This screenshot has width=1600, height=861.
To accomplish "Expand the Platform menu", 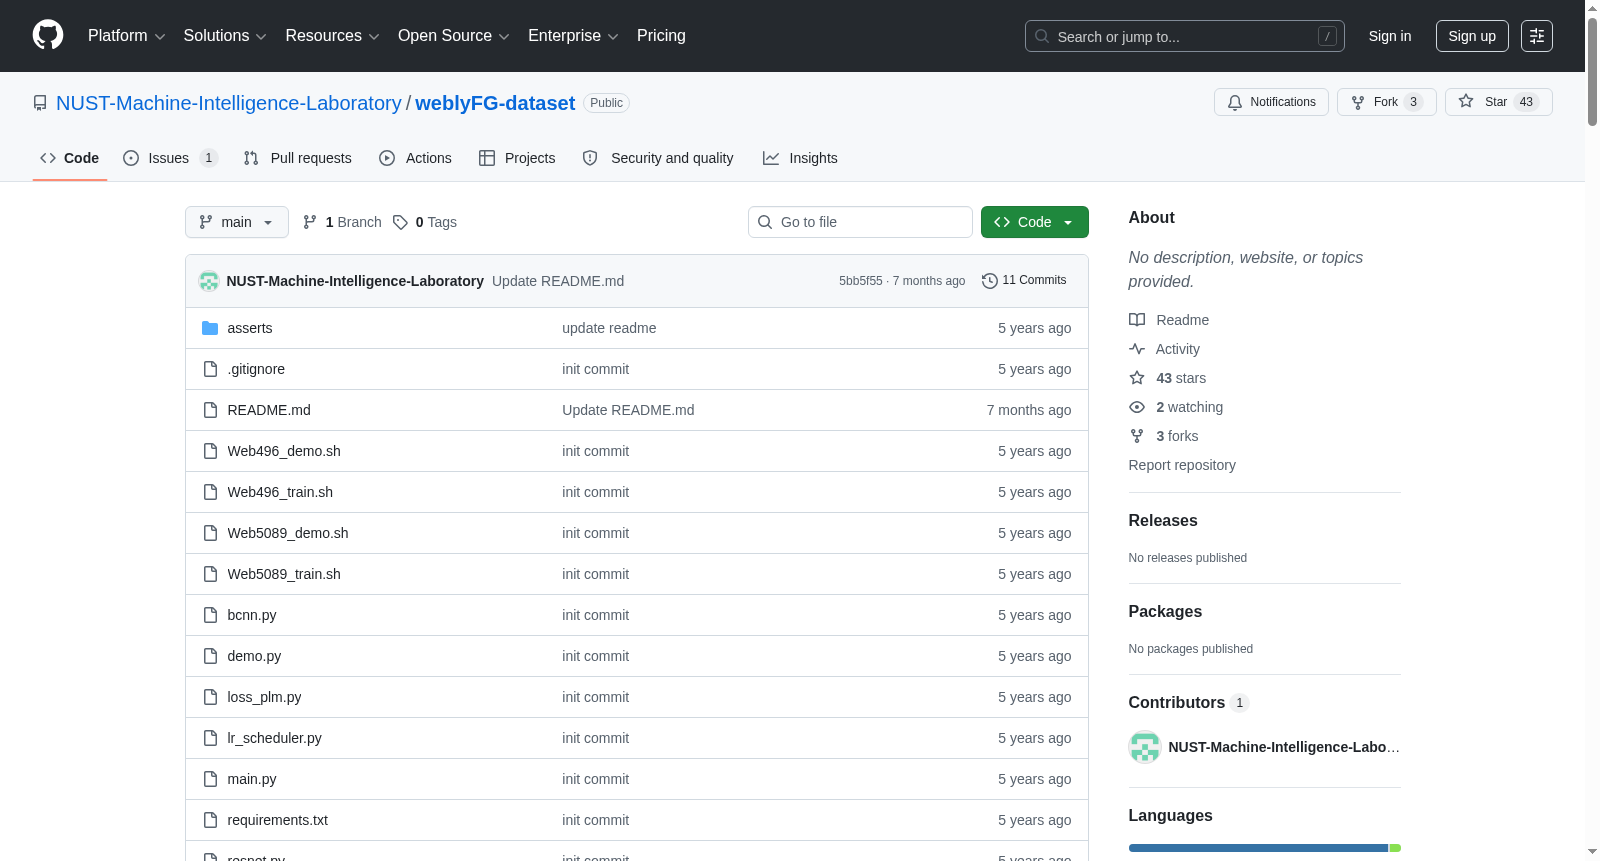I will pyautogui.click(x=126, y=36).
